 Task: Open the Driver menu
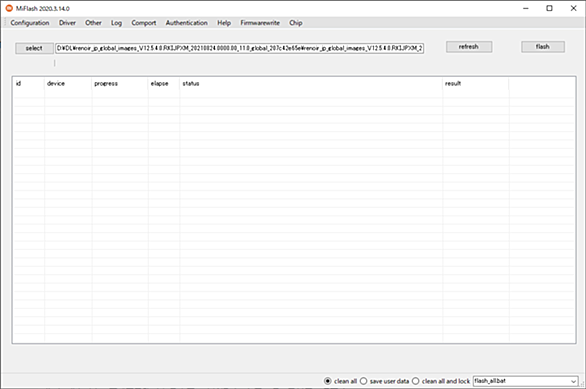point(67,23)
